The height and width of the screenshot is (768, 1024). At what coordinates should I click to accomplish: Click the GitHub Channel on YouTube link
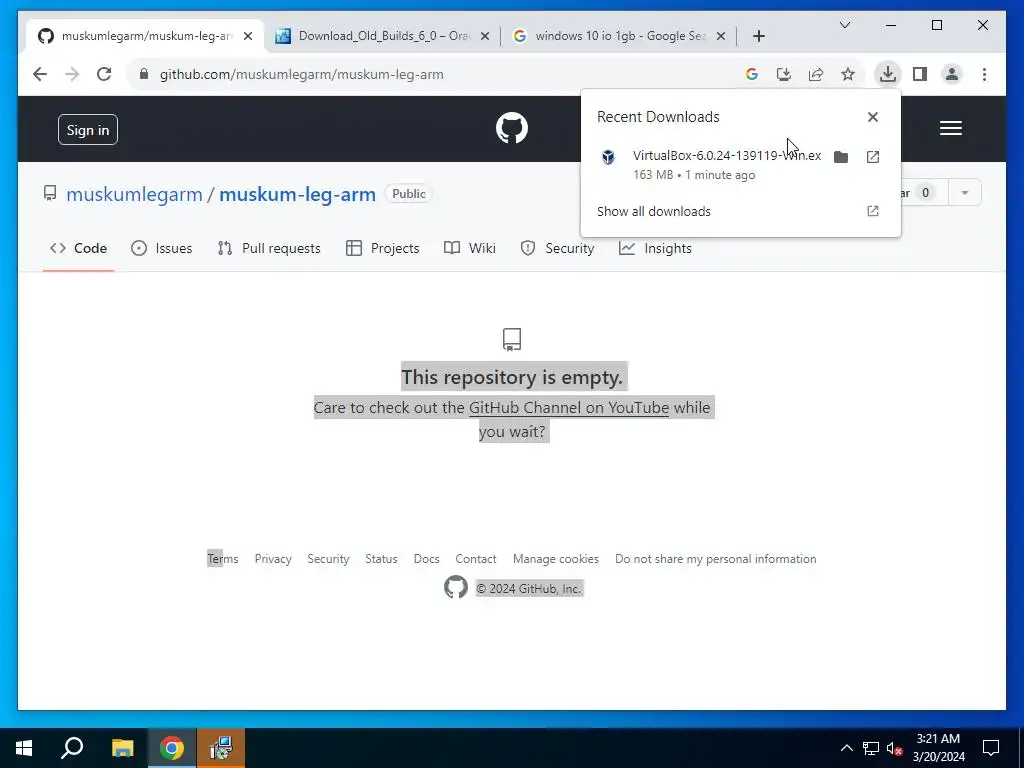point(569,408)
